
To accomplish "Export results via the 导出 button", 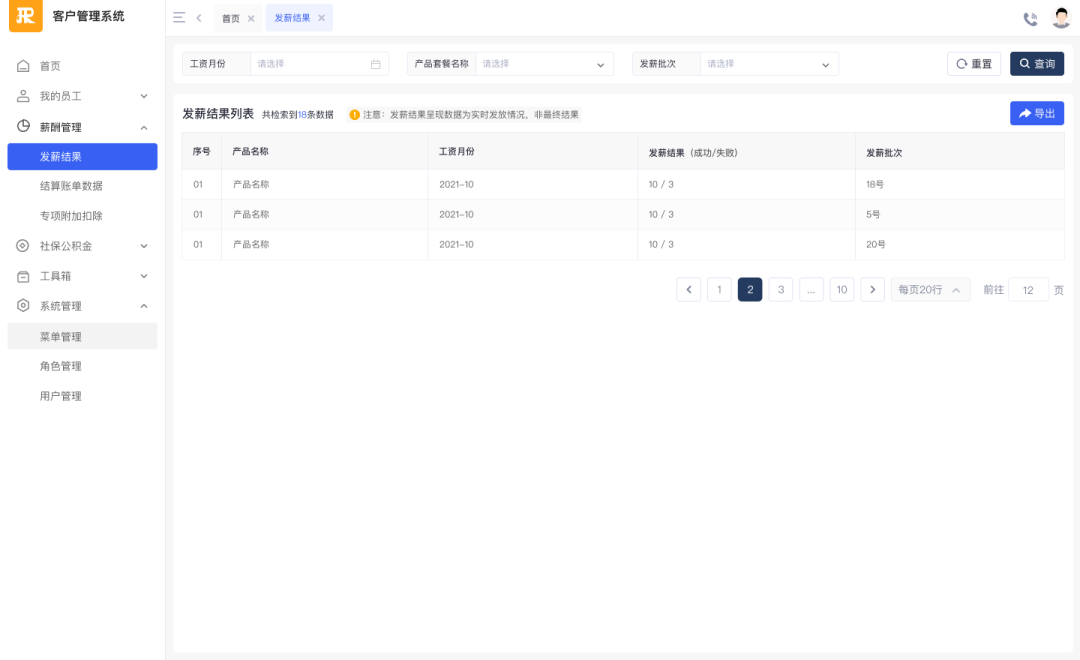I will coord(1036,113).
